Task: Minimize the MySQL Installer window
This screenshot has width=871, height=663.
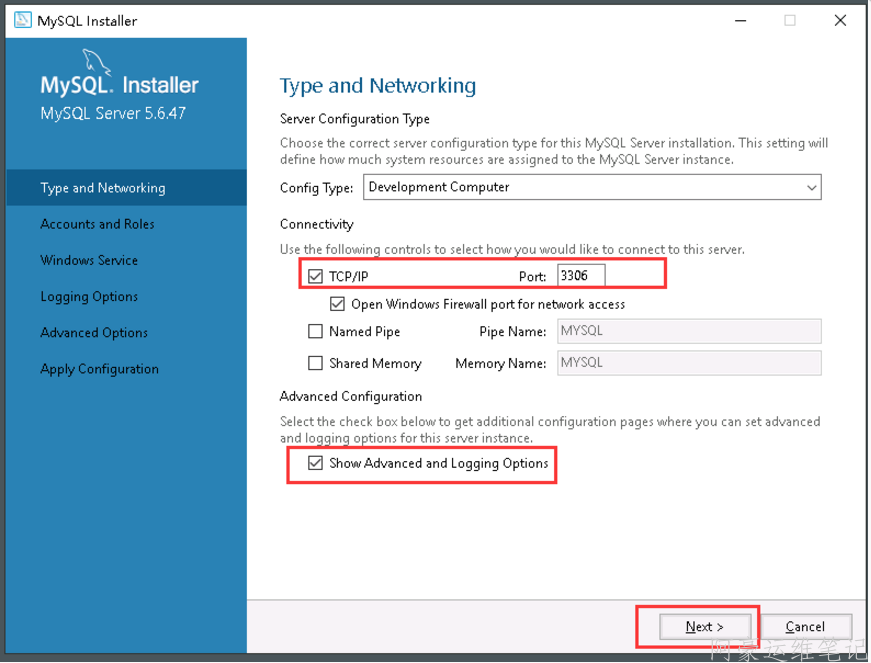Action: tap(740, 20)
